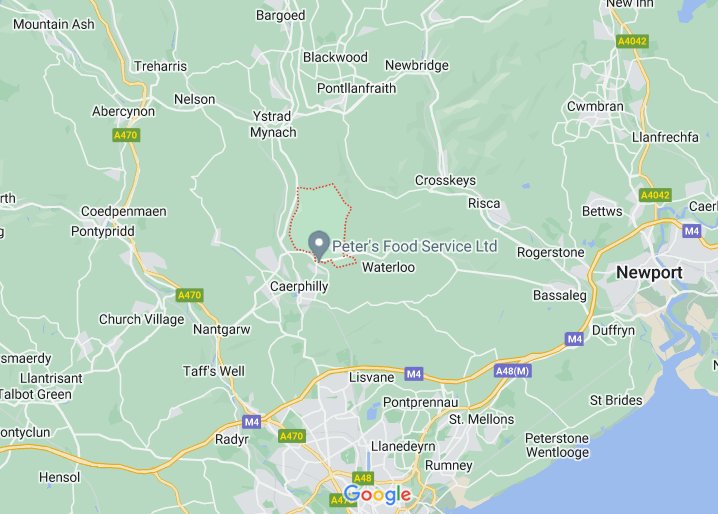Click the A48(M) road shield
718x514 pixels.
point(513,371)
